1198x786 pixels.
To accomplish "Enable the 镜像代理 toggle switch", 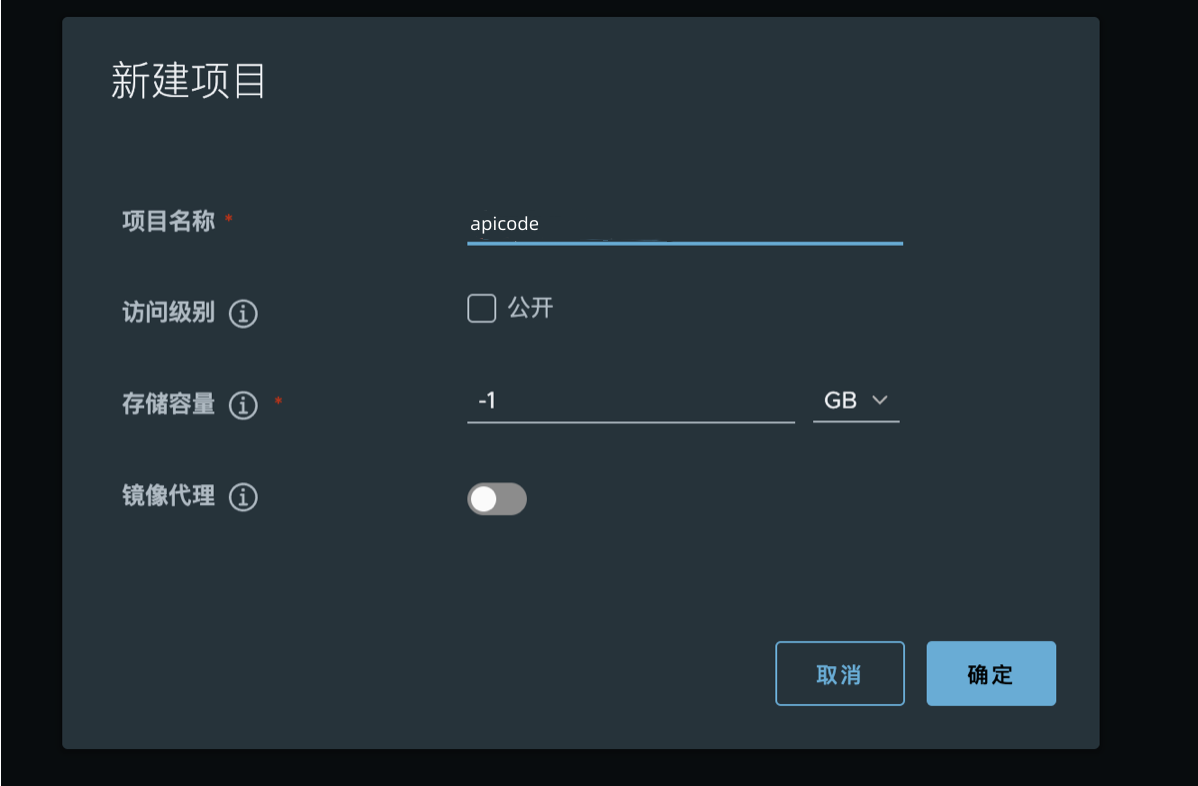I will 497,499.
